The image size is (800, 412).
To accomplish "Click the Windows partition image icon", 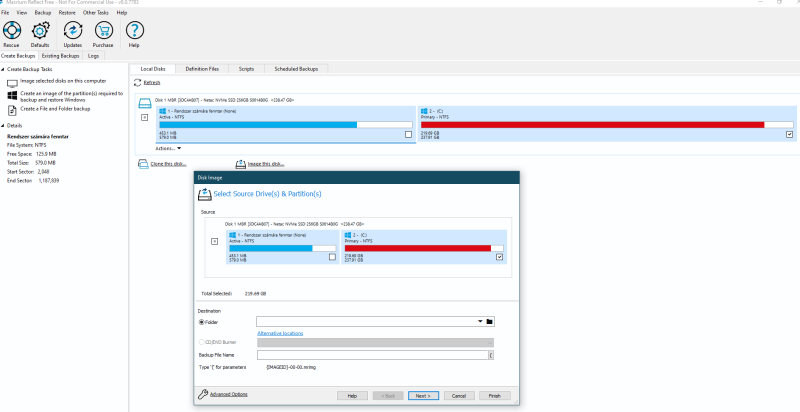I will tap(12, 96).
